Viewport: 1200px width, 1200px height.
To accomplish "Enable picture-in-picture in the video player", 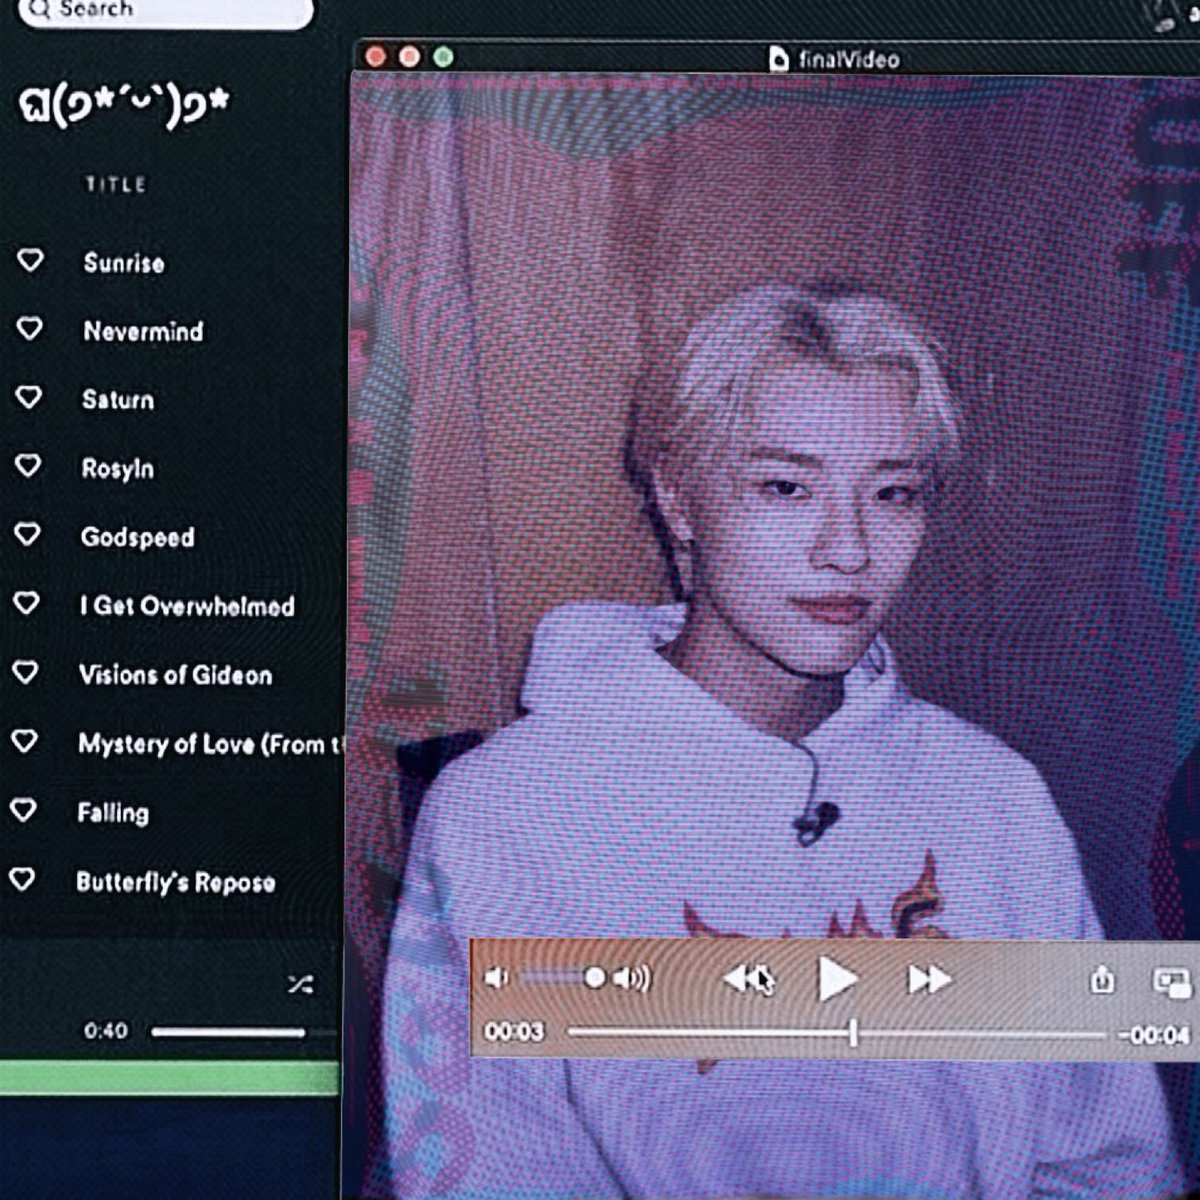I will click(1172, 980).
